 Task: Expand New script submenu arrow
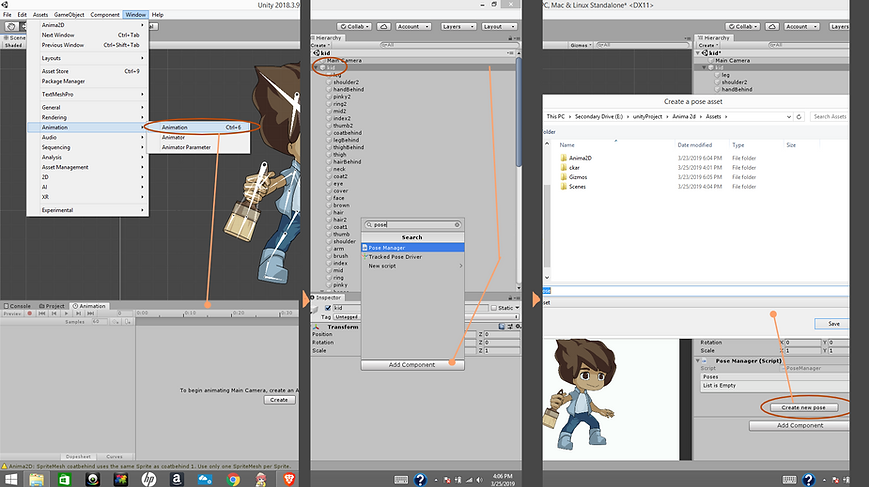(461, 266)
